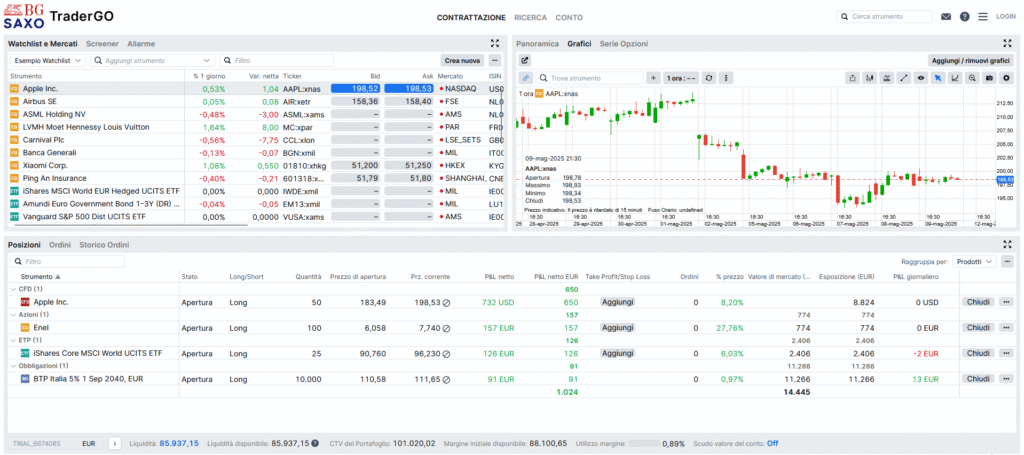This screenshot has height=455, width=1024.
Task: Collapse the Obbligazioni (1) group
Action: tap(13, 366)
